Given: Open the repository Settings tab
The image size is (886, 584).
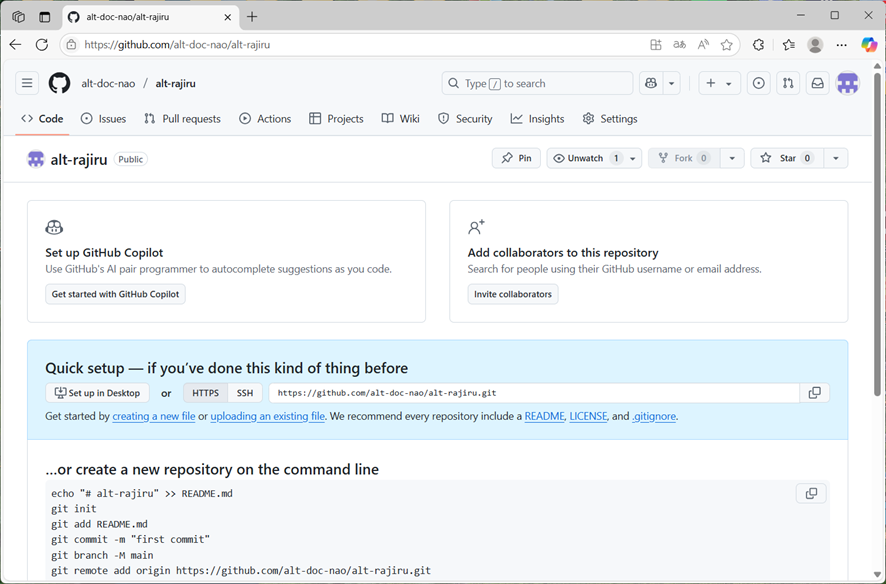Looking at the screenshot, I should pyautogui.click(x=610, y=119).
